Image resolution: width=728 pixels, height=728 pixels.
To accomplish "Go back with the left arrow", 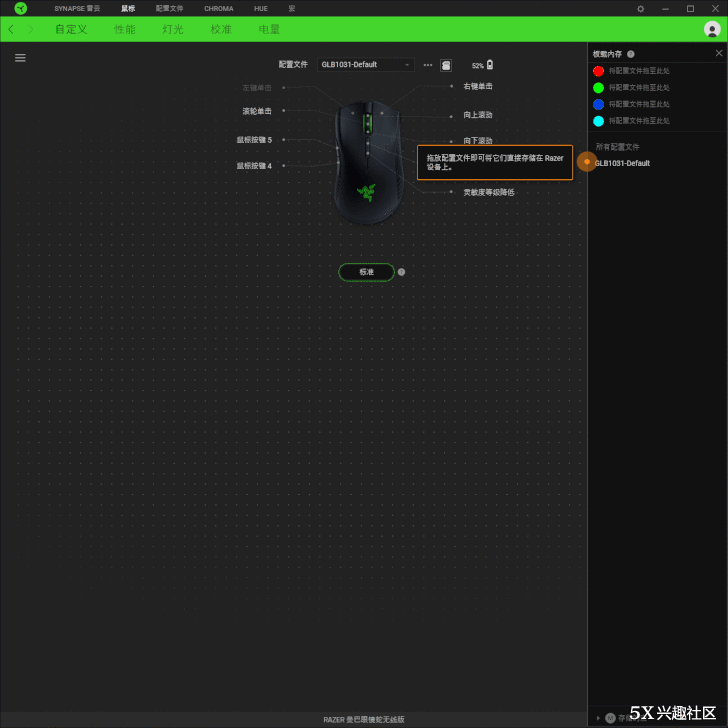I will (11, 29).
